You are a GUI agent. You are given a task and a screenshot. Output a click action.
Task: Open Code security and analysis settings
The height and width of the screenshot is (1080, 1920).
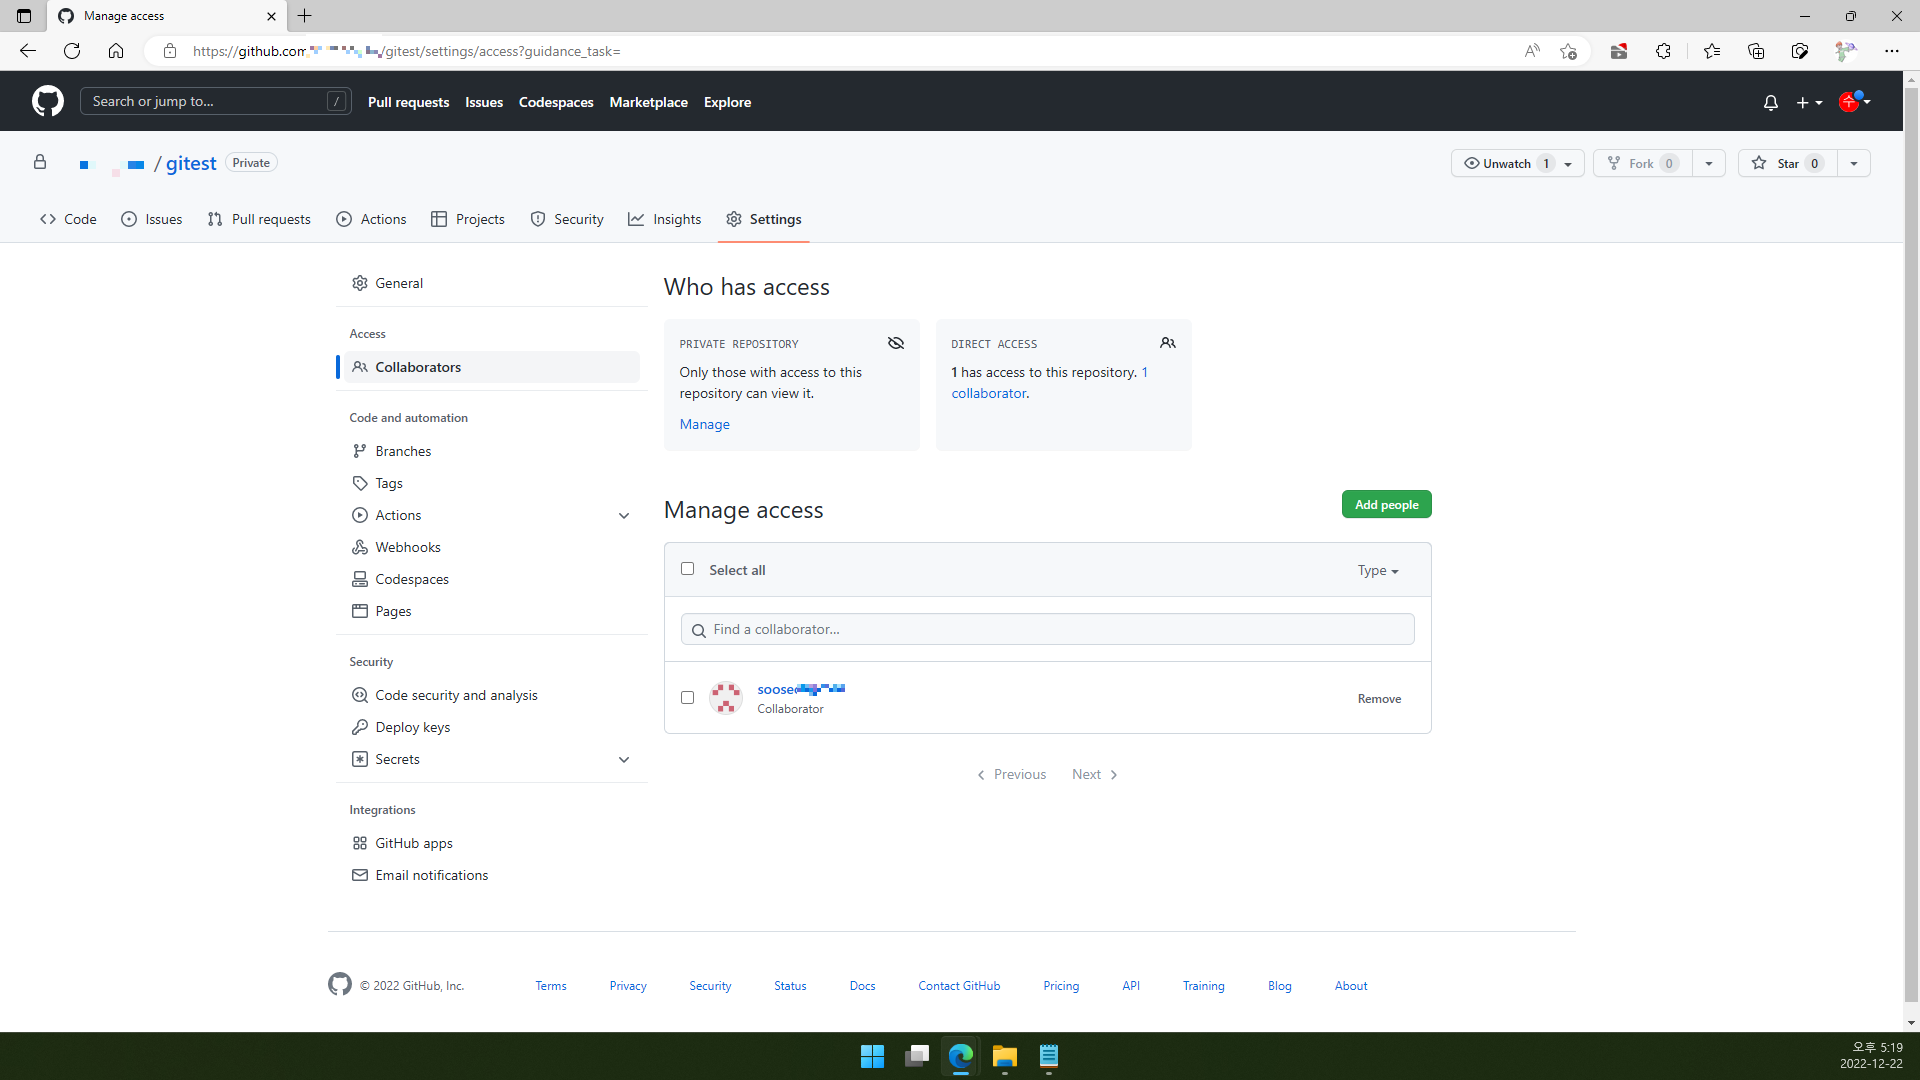[492, 695]
